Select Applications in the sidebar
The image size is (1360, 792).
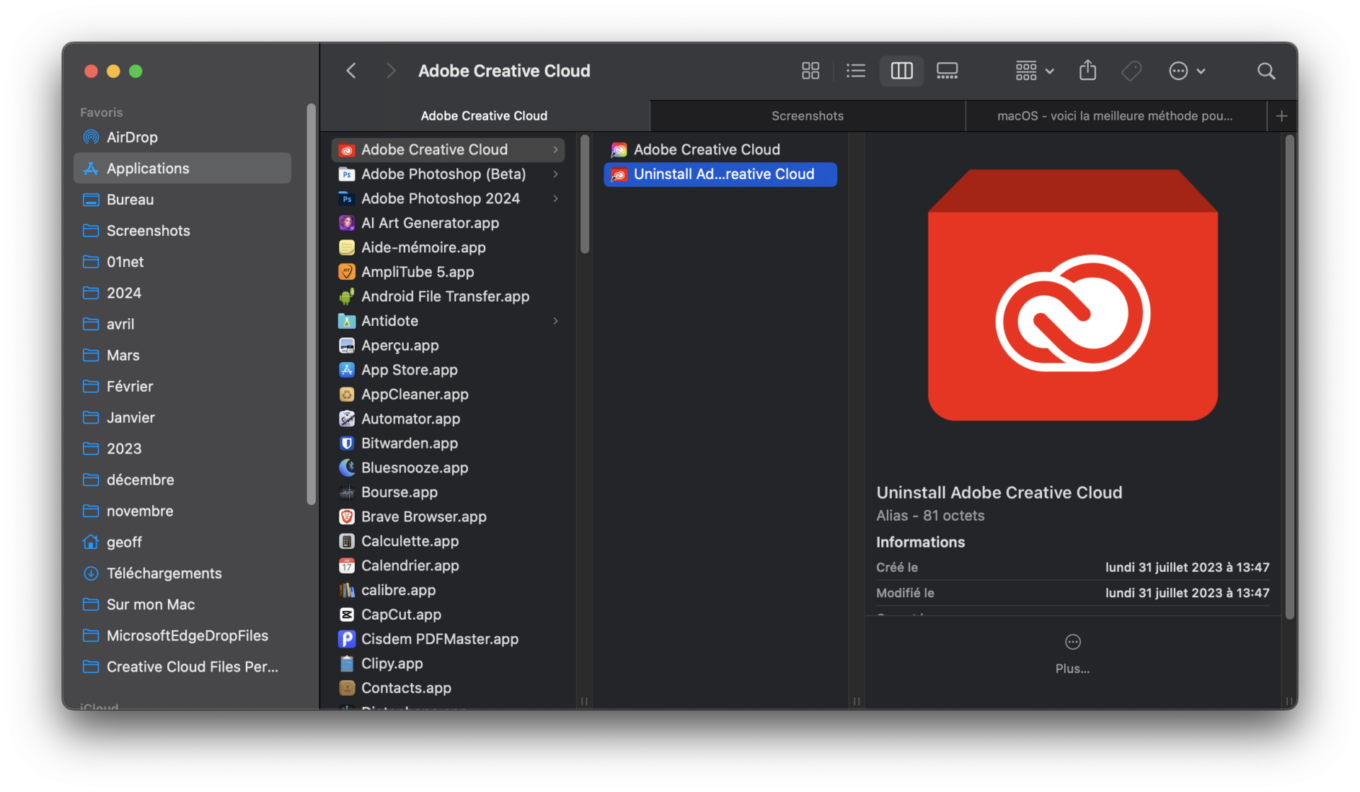pos(182,168)
